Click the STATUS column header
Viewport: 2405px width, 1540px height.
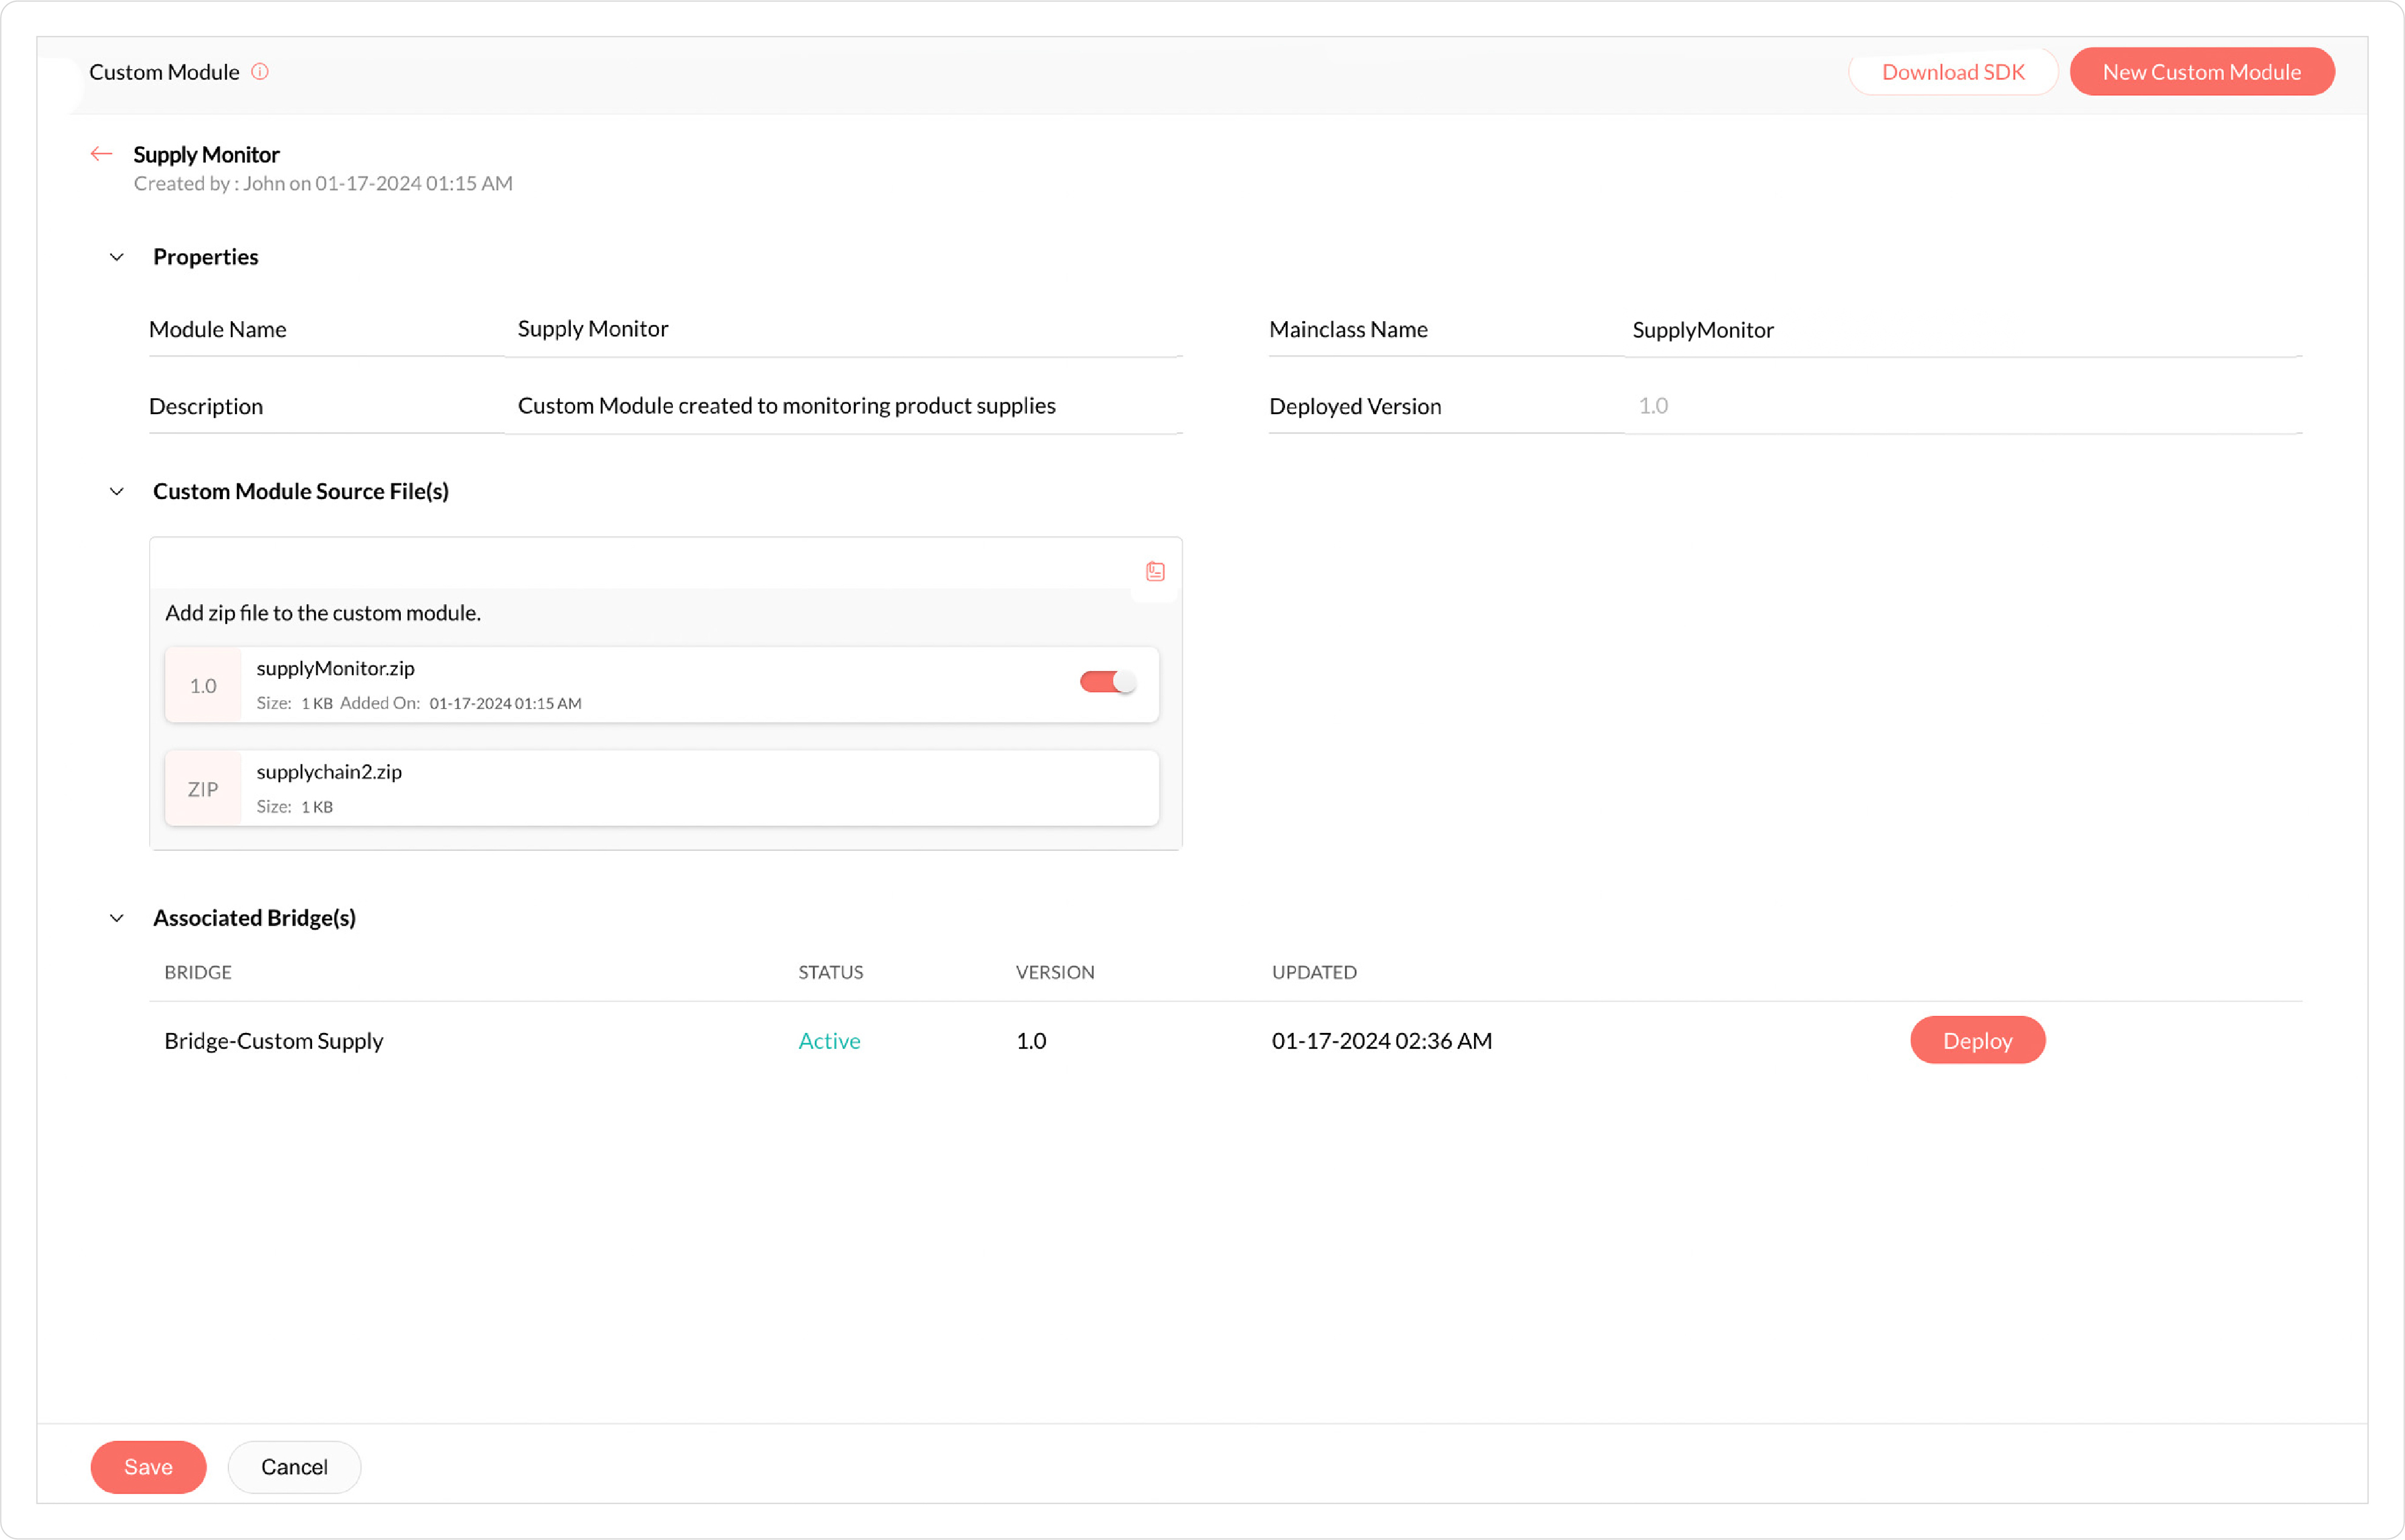(x=830, y=972)
